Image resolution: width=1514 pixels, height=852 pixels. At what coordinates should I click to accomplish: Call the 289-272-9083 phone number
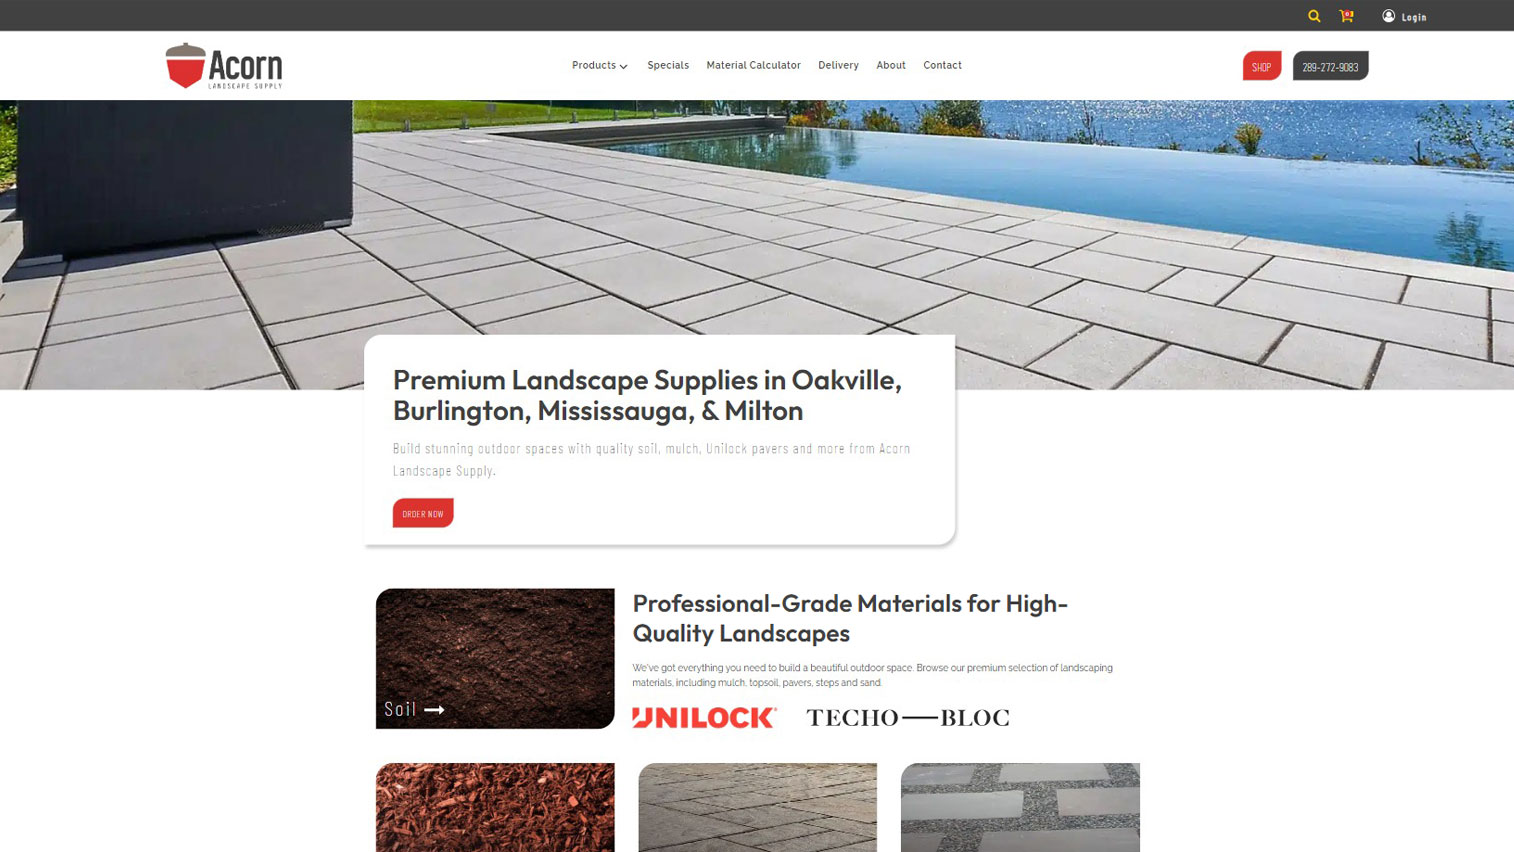[1329, 65]
